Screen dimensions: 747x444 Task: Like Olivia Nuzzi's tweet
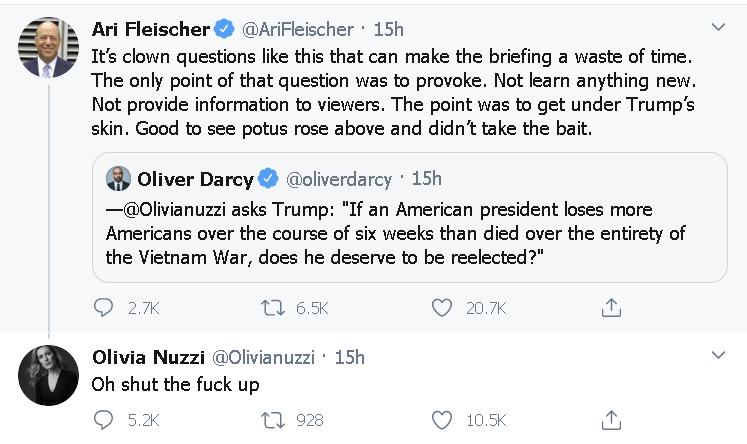[x=442, y=420]
